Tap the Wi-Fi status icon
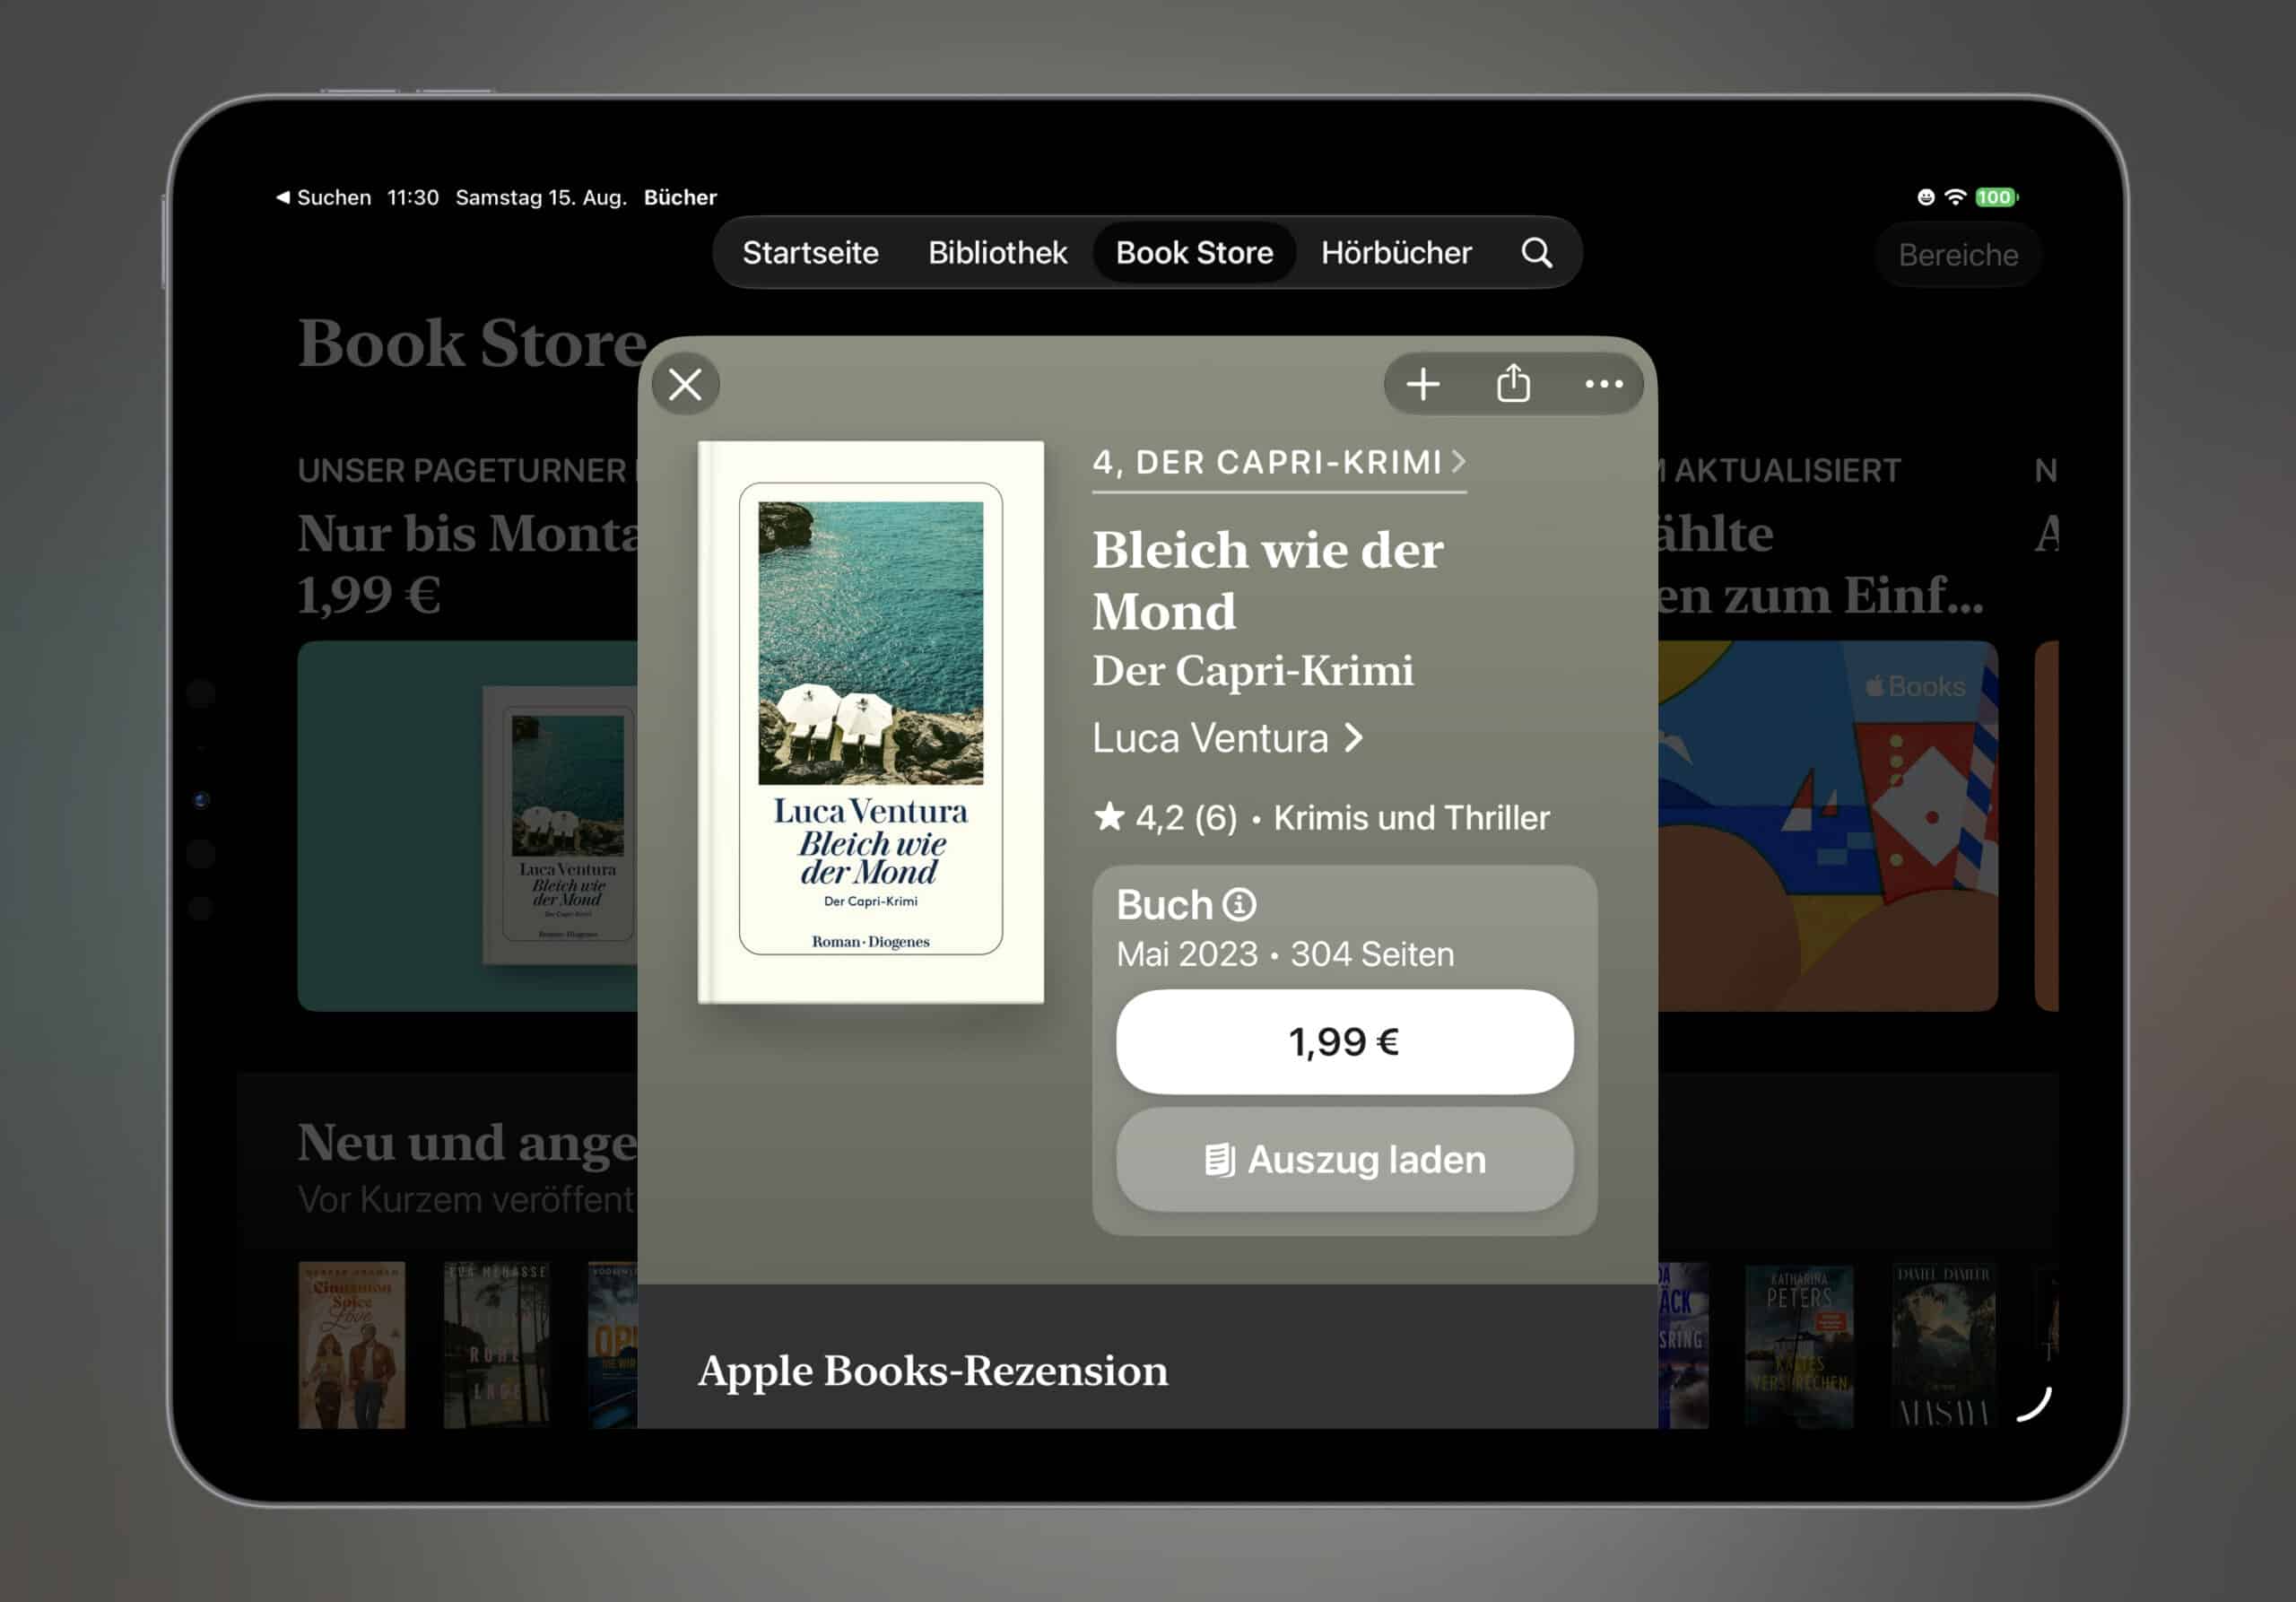Viewport: 2296px width, 1602px height. pyautogui.click(x=1955, y=197)
